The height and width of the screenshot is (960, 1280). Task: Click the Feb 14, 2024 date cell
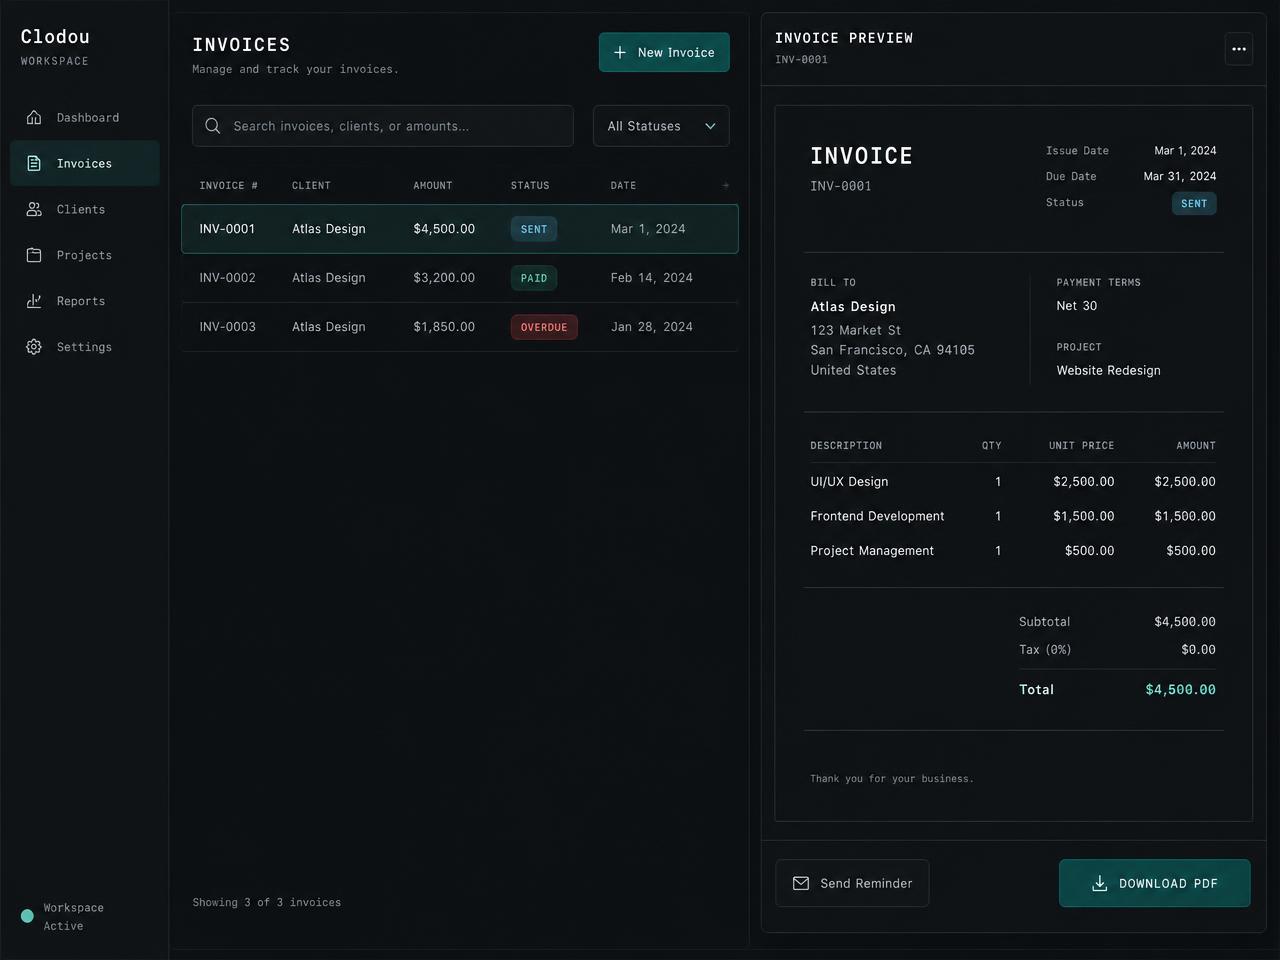[652, 278]
